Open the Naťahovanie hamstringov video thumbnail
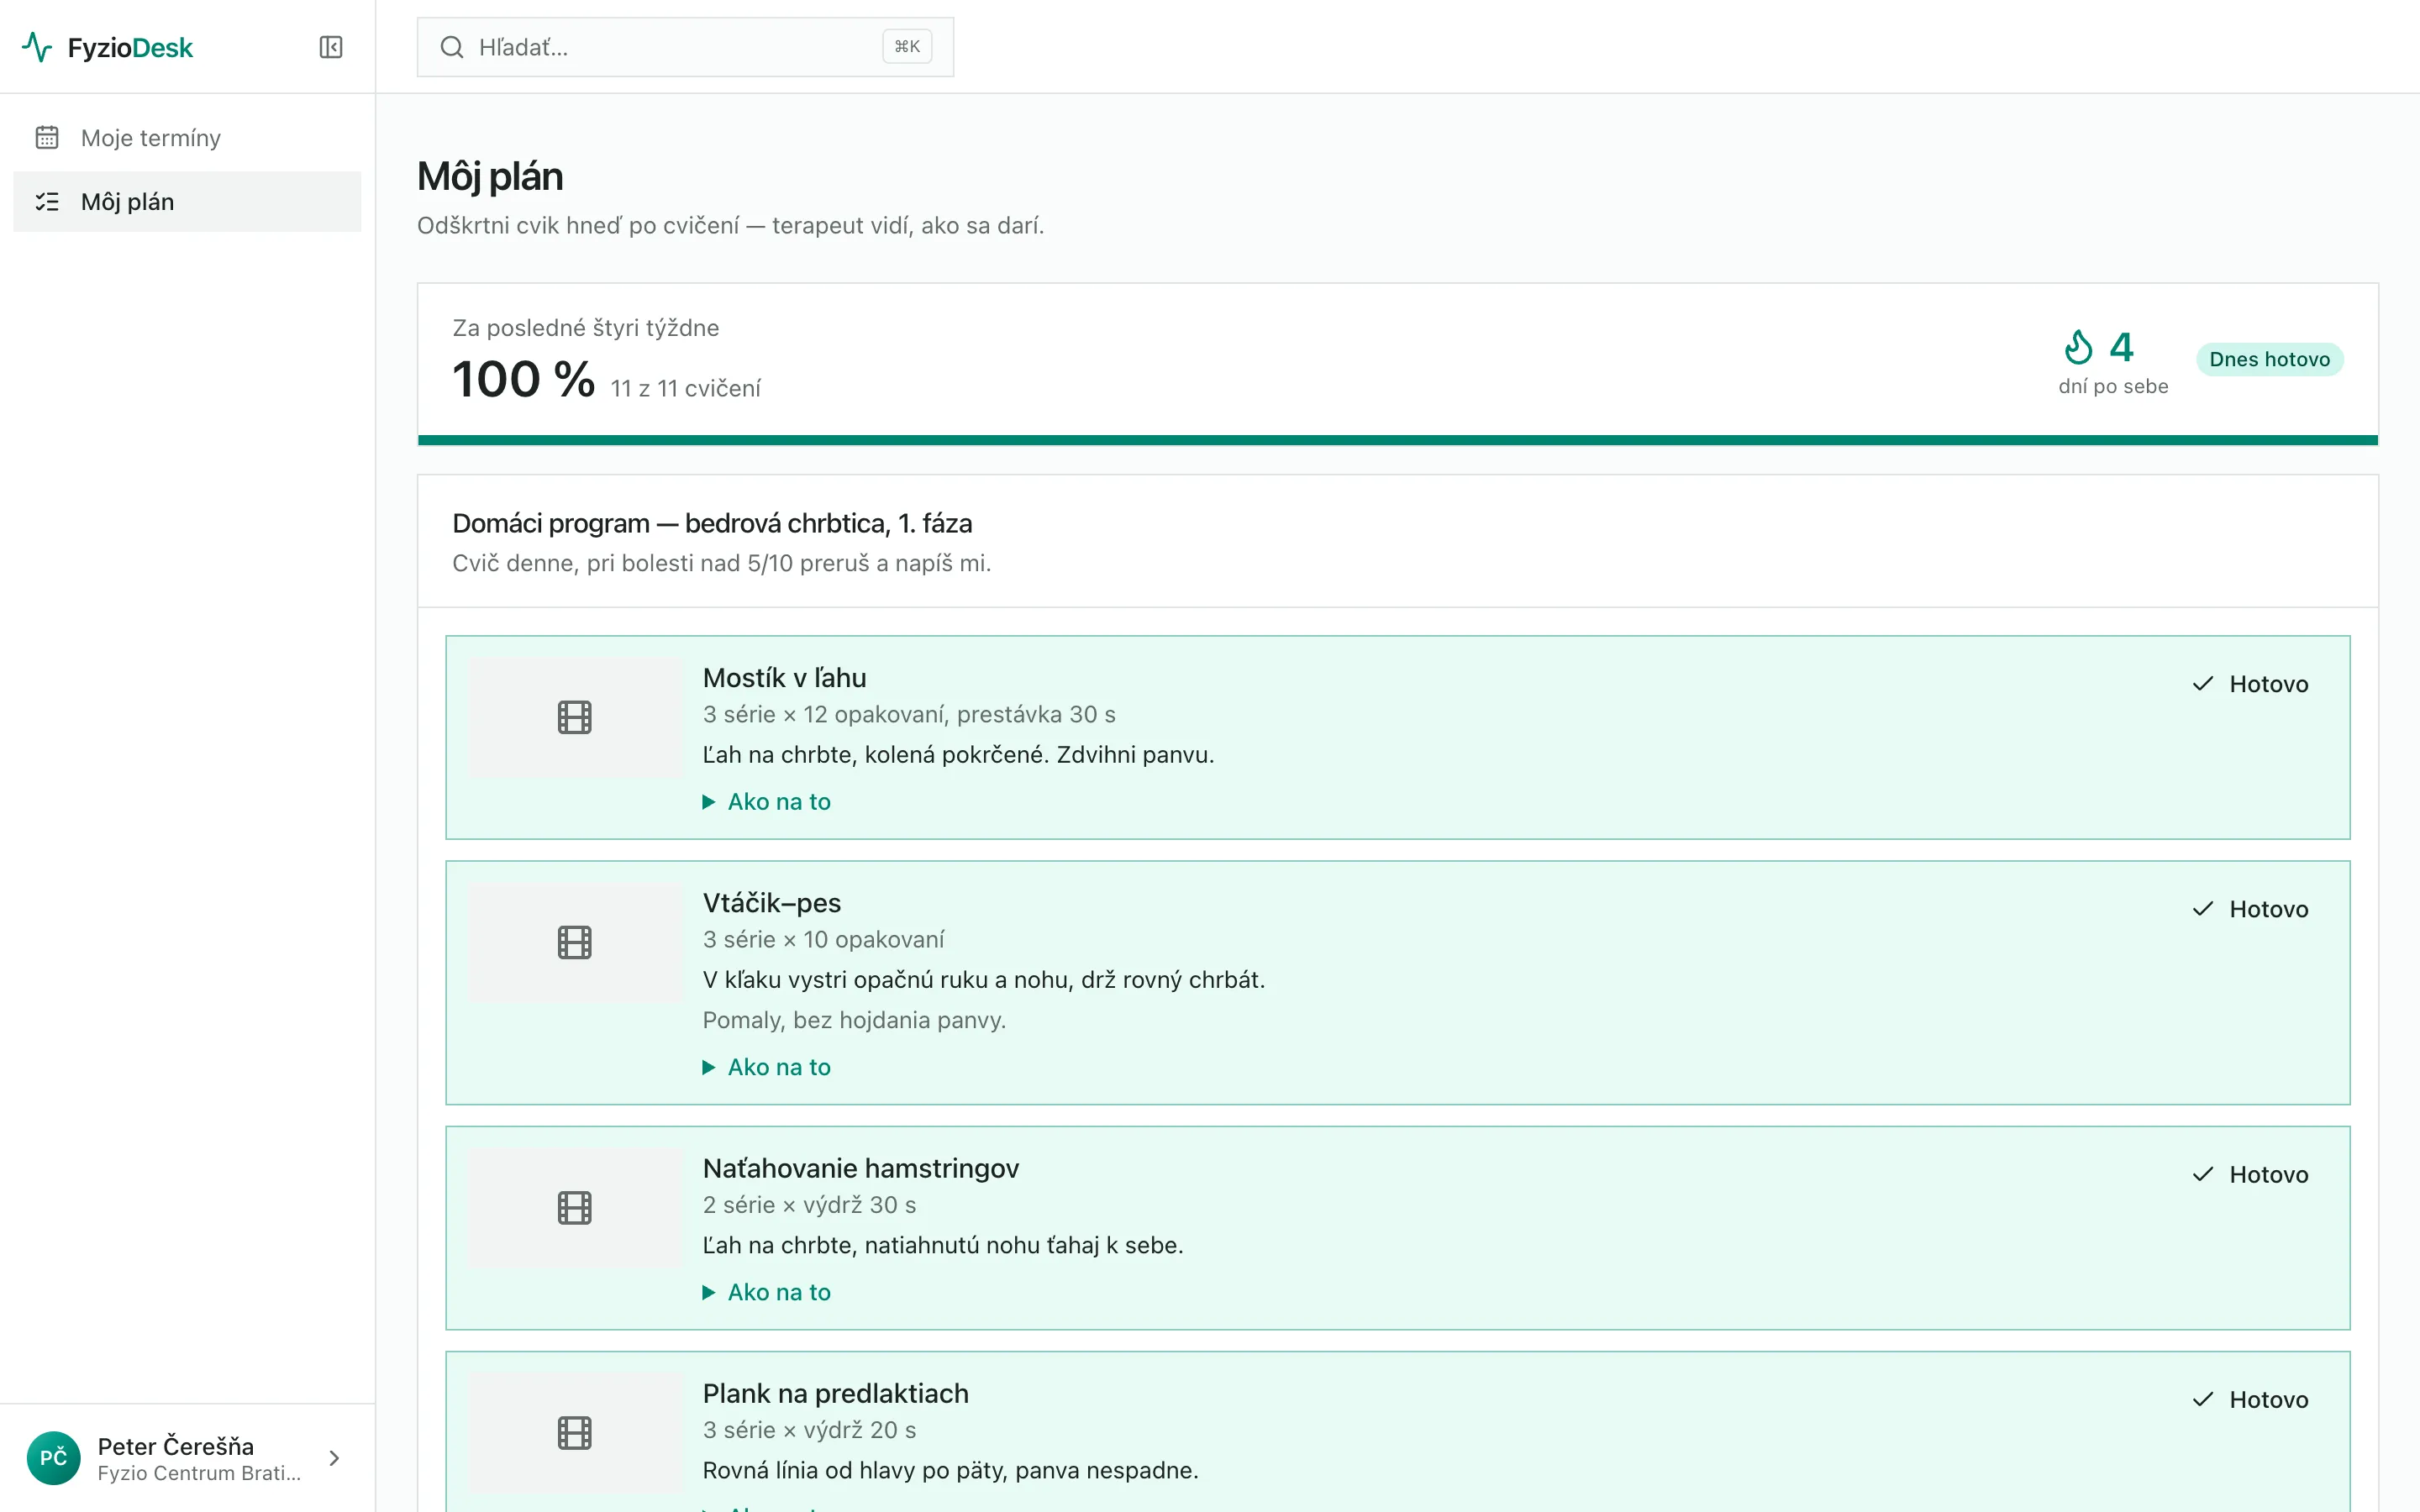 point(575,1208)
